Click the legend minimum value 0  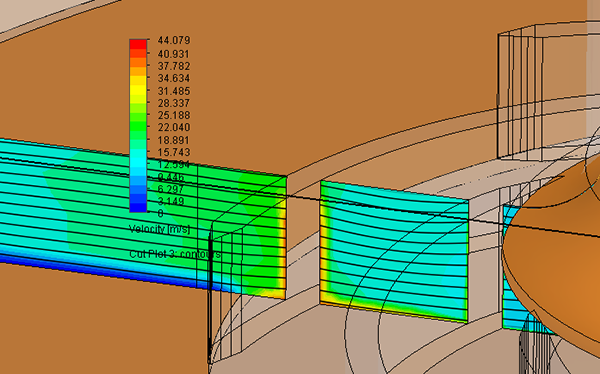[x=160, y=213]
